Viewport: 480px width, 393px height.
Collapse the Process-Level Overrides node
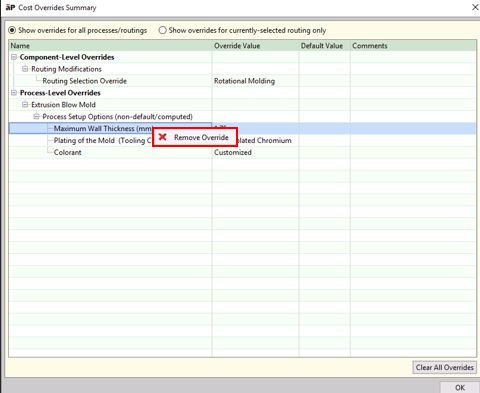point(14,93)
